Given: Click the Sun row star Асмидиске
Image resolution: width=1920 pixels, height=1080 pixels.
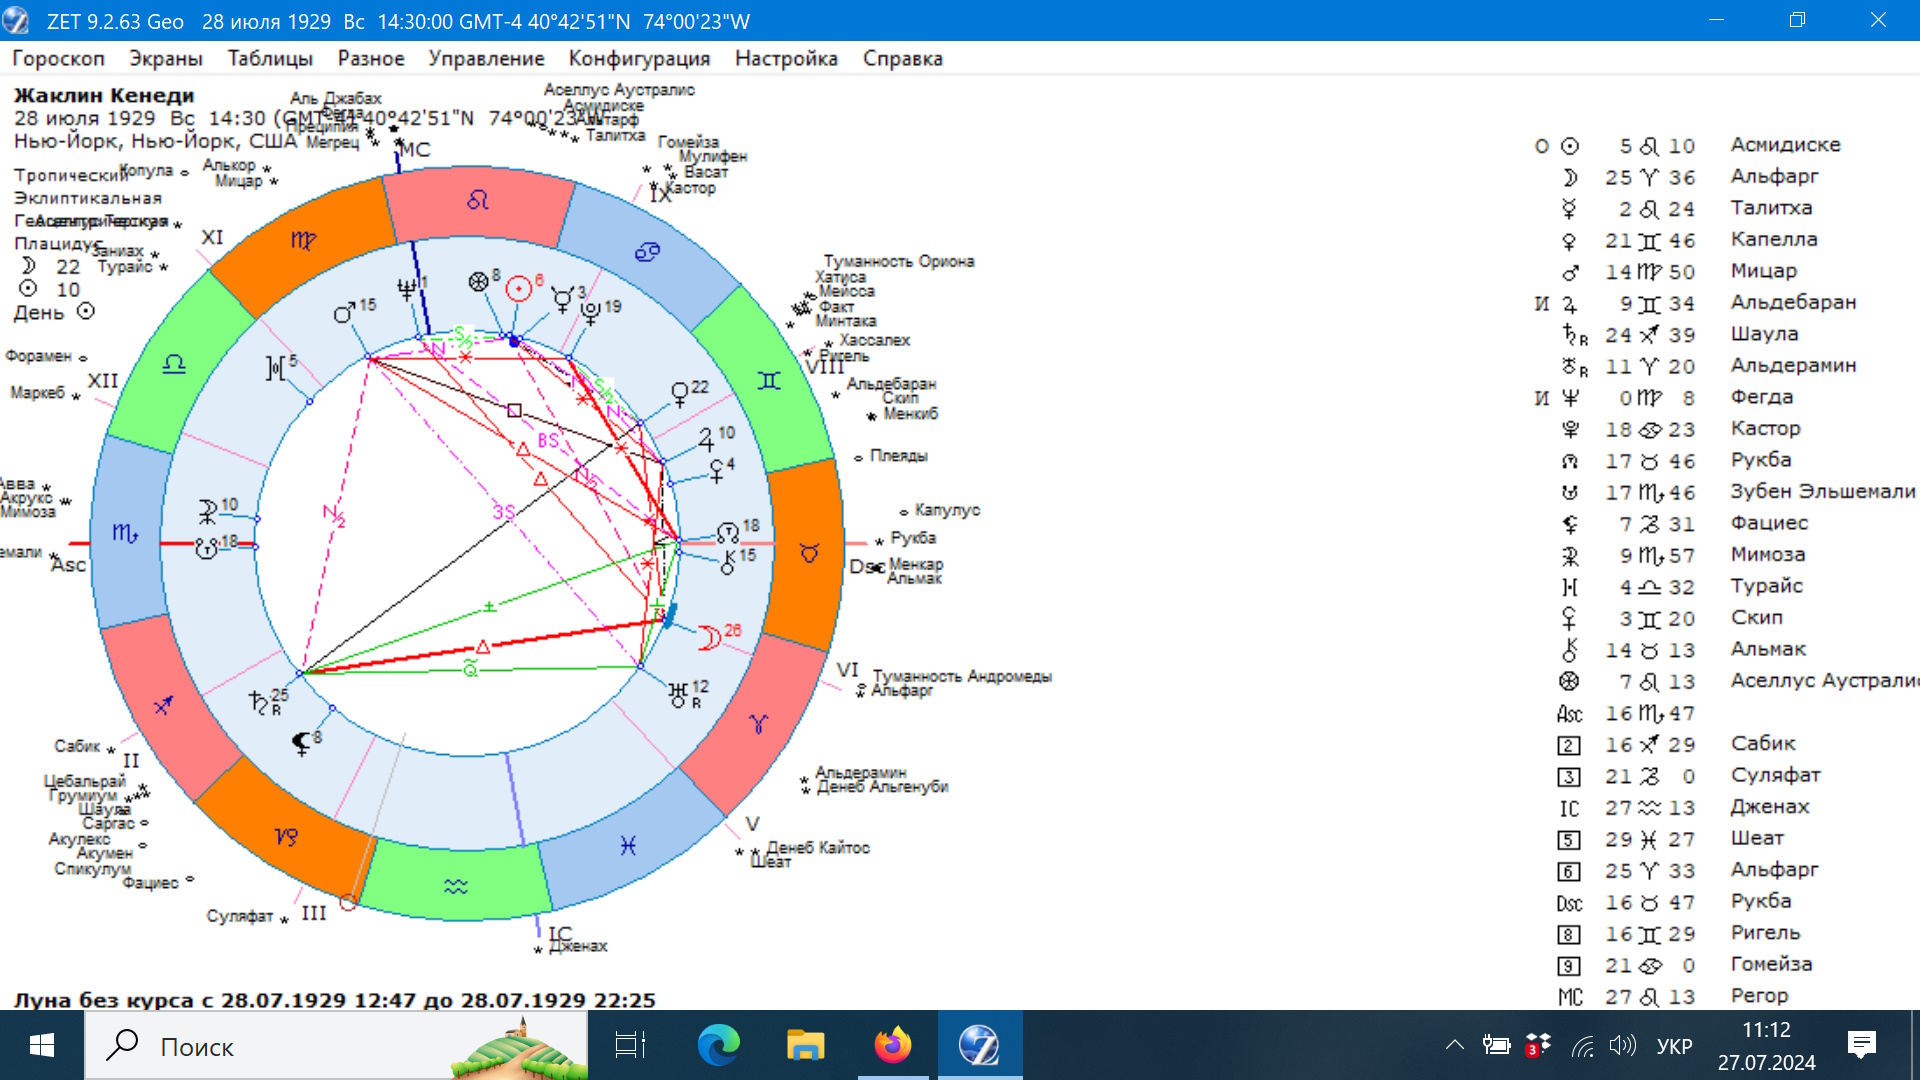Looking at the screenshot, I should click(1785, 145).
